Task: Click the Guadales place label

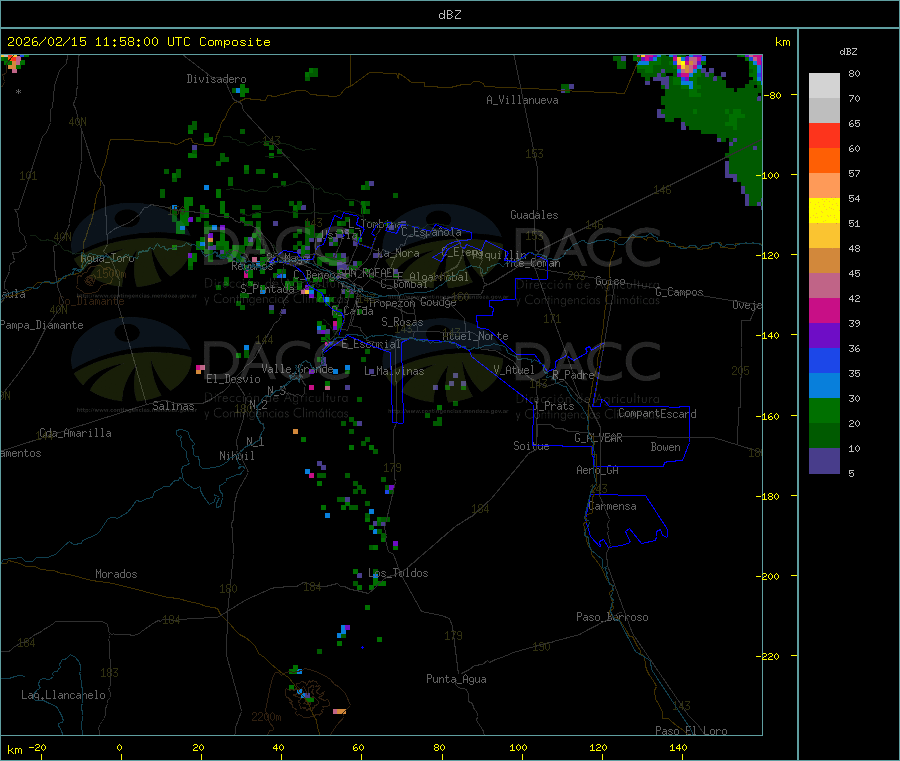Action: pos(534,215)
